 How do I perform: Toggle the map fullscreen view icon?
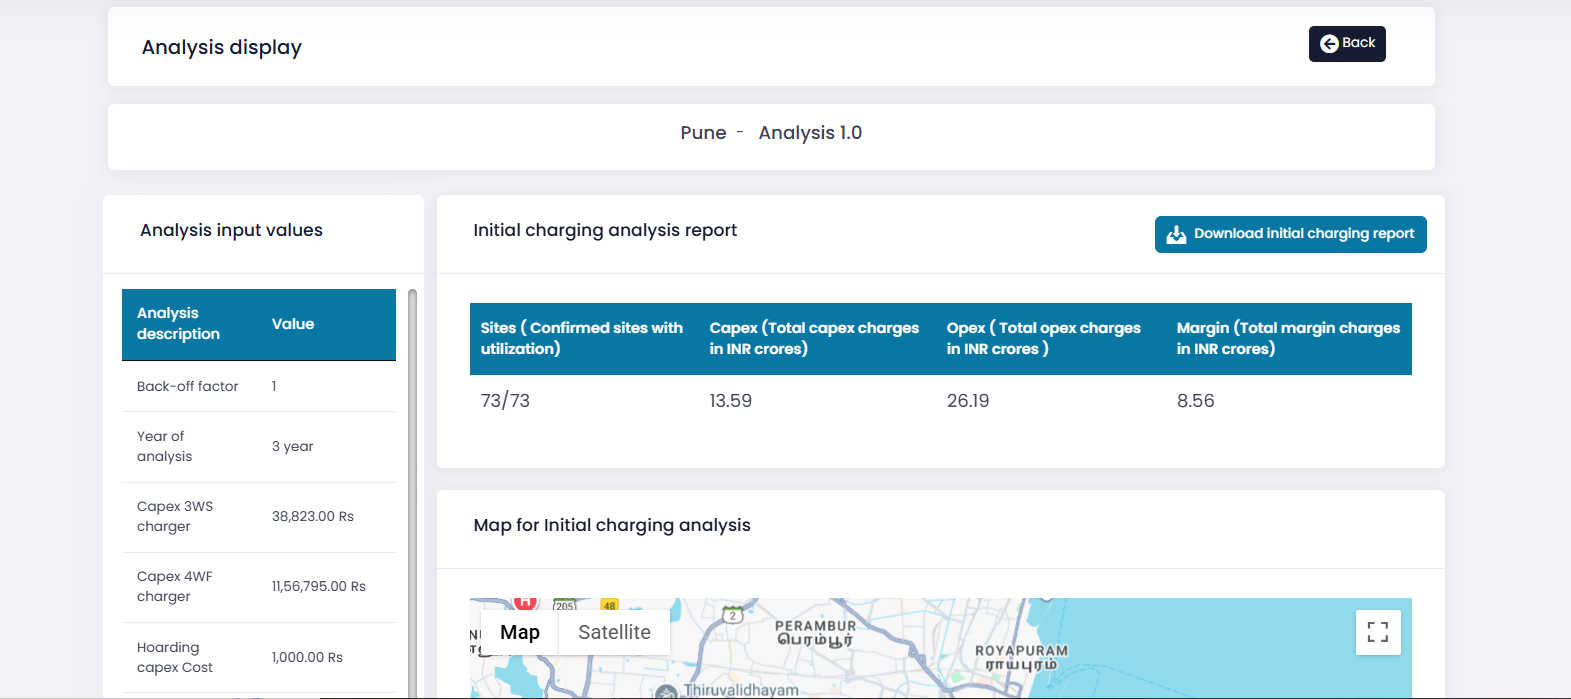(x=1377, y=632)
